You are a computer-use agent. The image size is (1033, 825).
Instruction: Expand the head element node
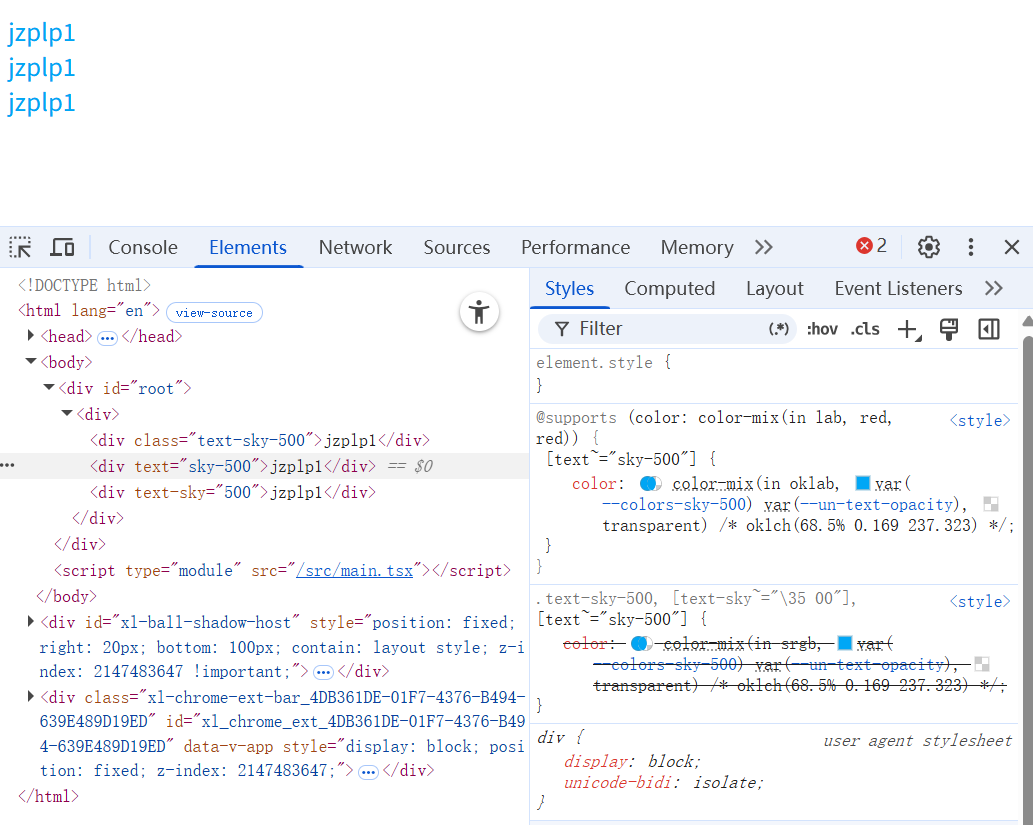tap(30, 335)
